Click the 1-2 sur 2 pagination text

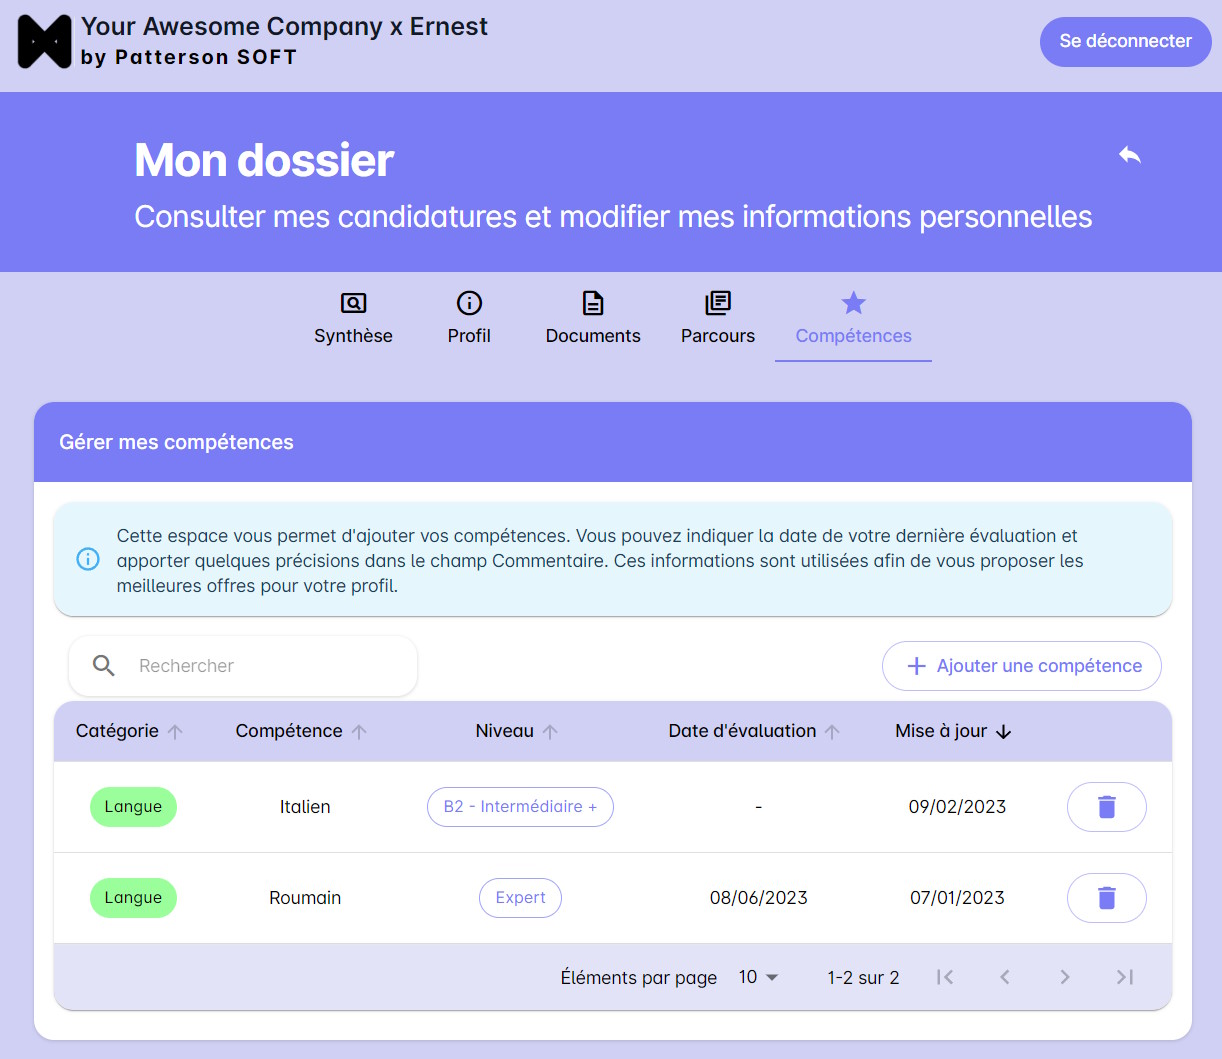click(x=863, y=978)
